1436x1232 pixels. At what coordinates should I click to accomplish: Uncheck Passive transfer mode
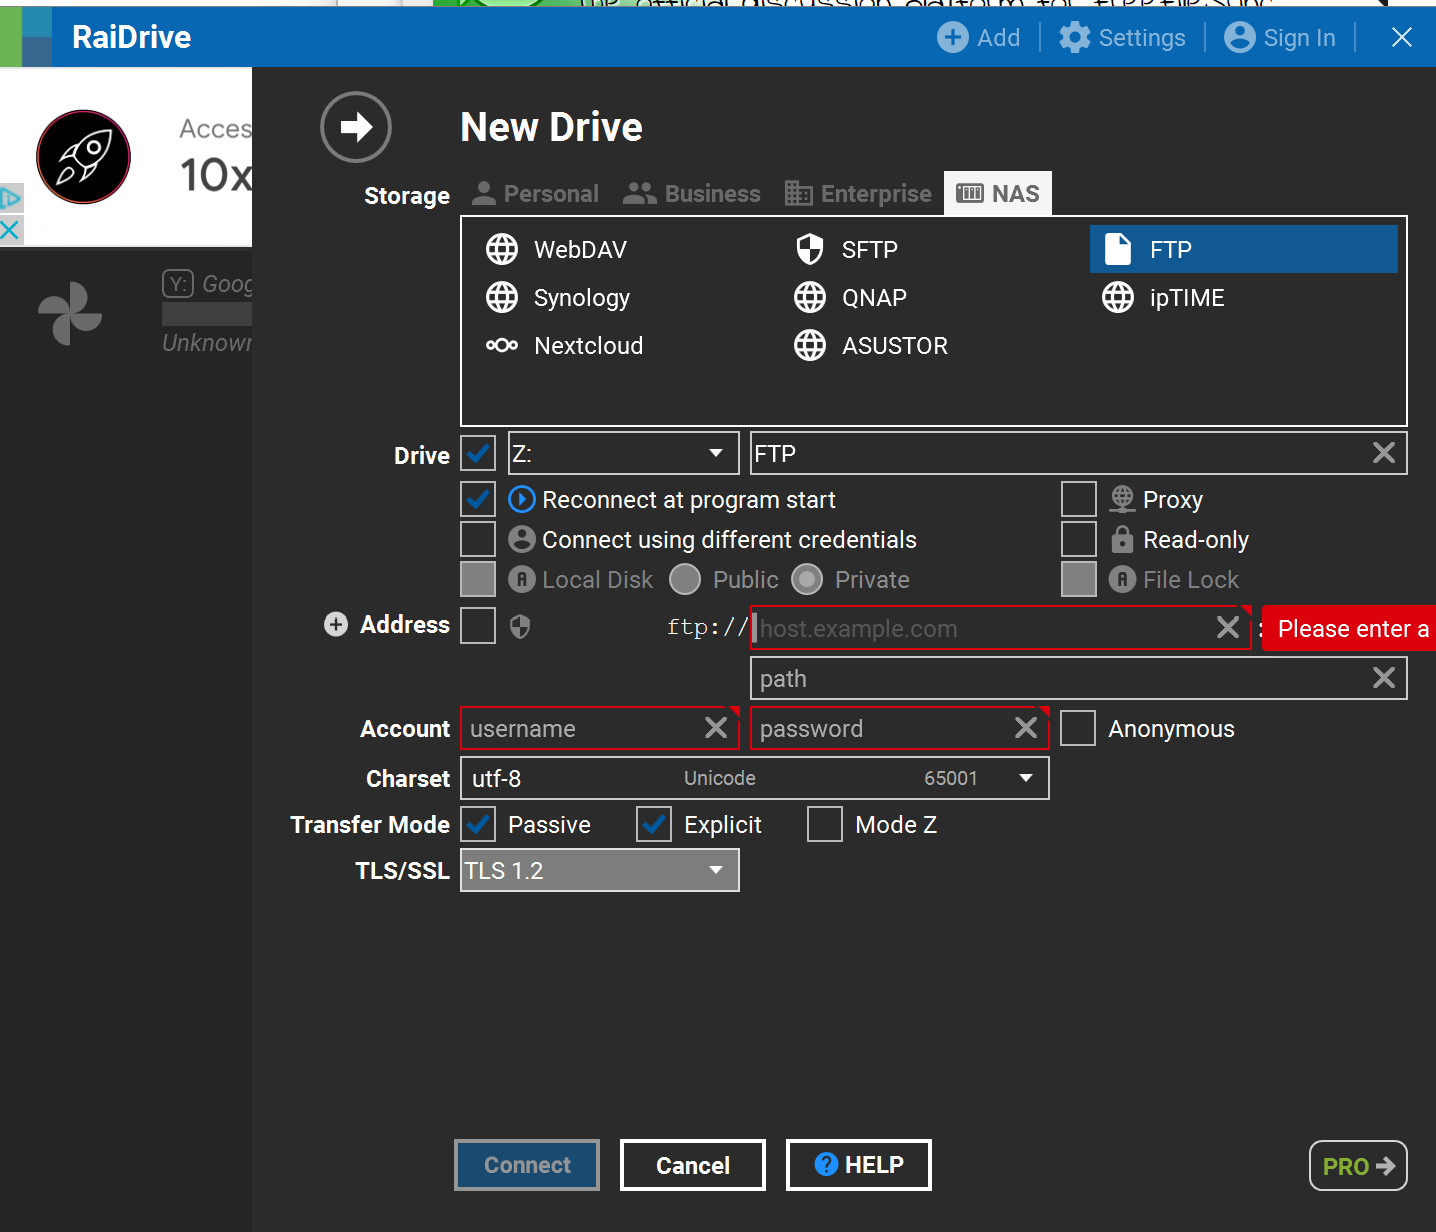(x=478, y=824)
